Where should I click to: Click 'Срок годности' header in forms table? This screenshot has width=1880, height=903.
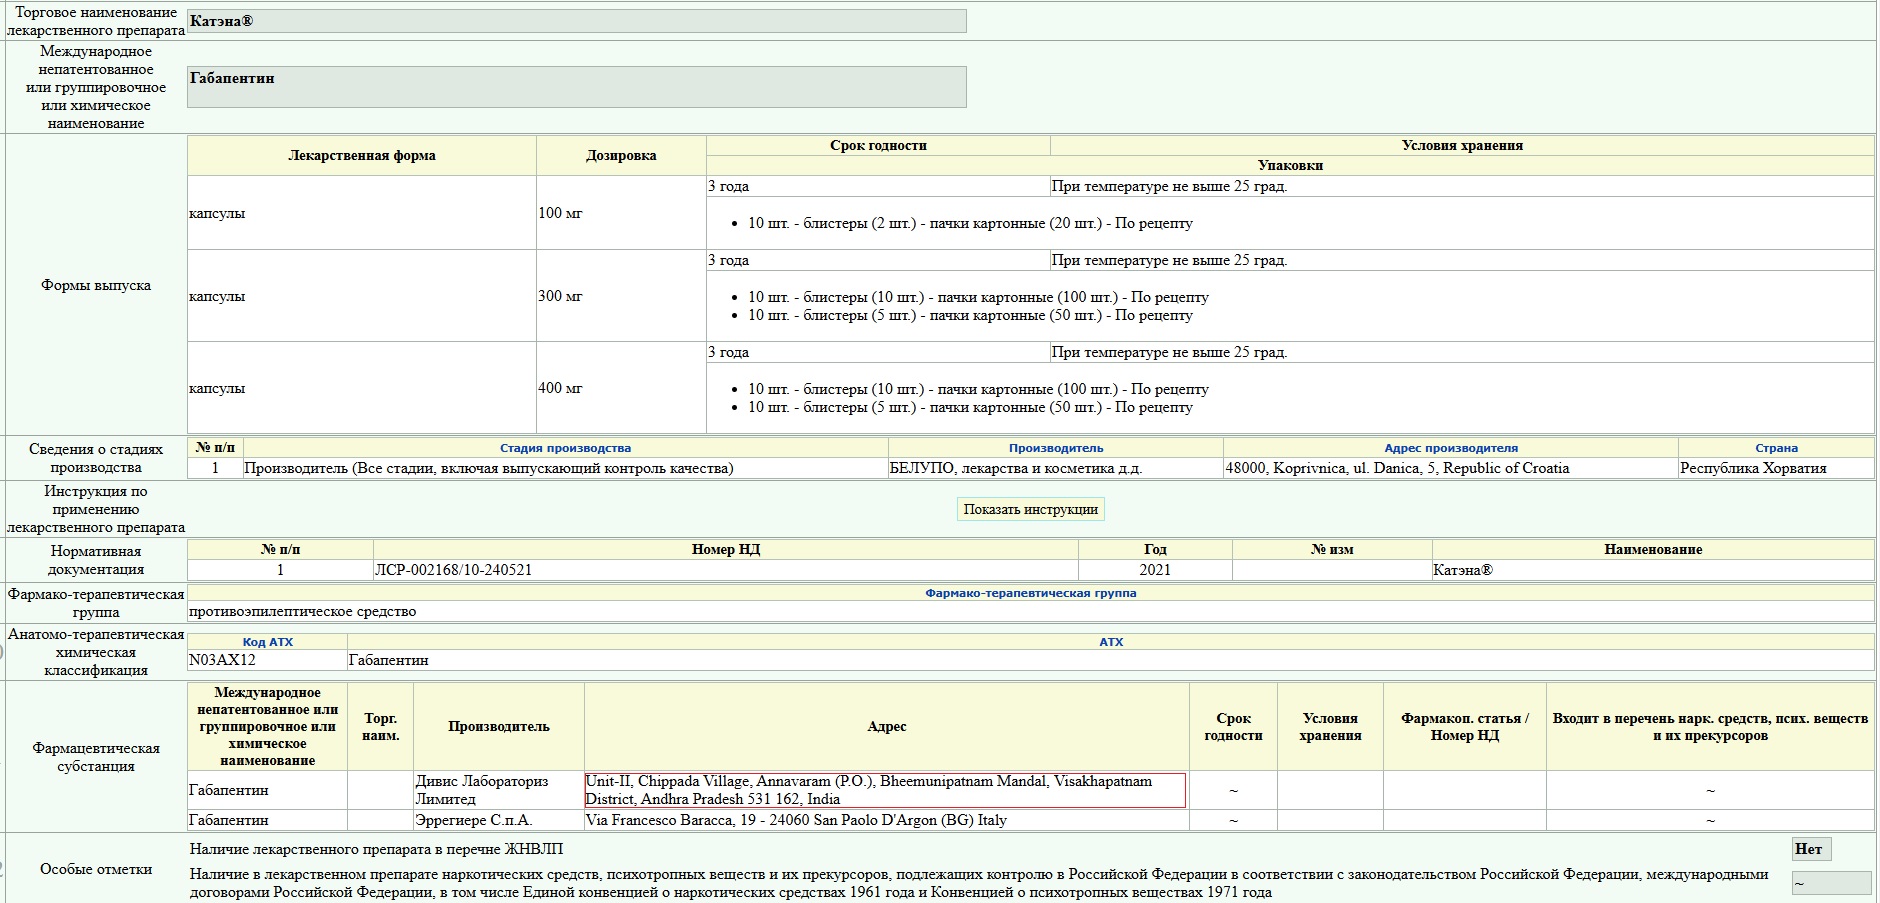(x=878, y=145)
